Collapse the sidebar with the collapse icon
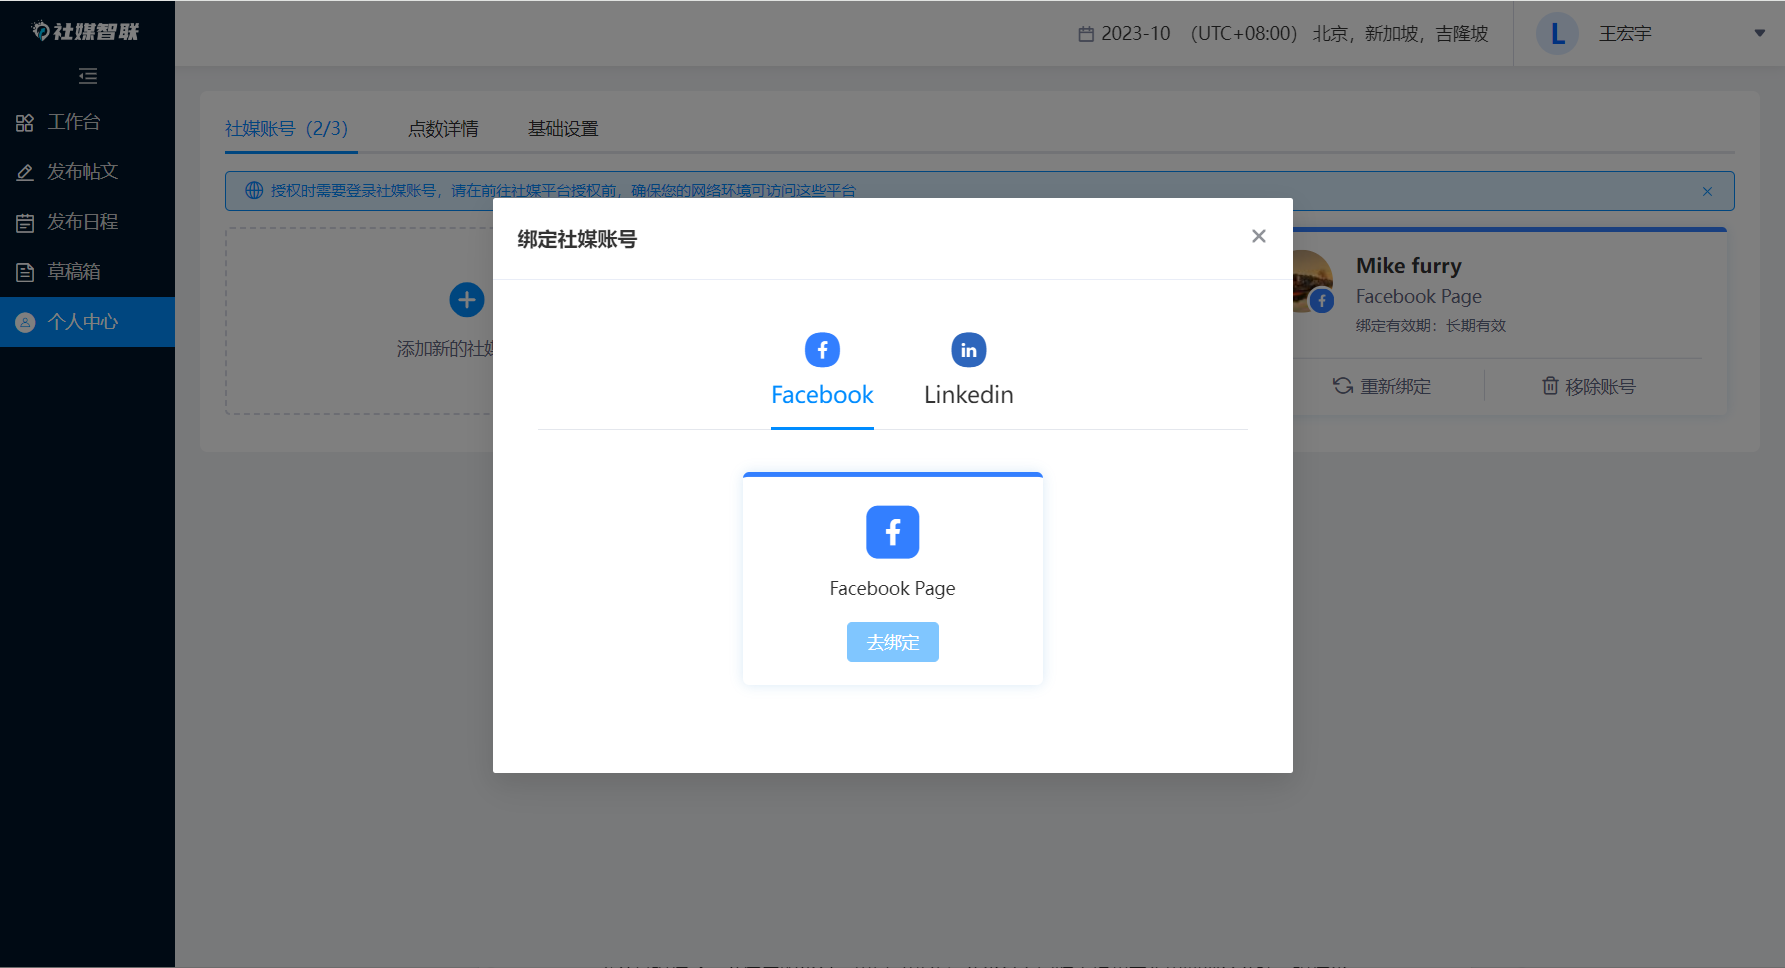Screen dimensions: 1785x968 coord(88,76)
